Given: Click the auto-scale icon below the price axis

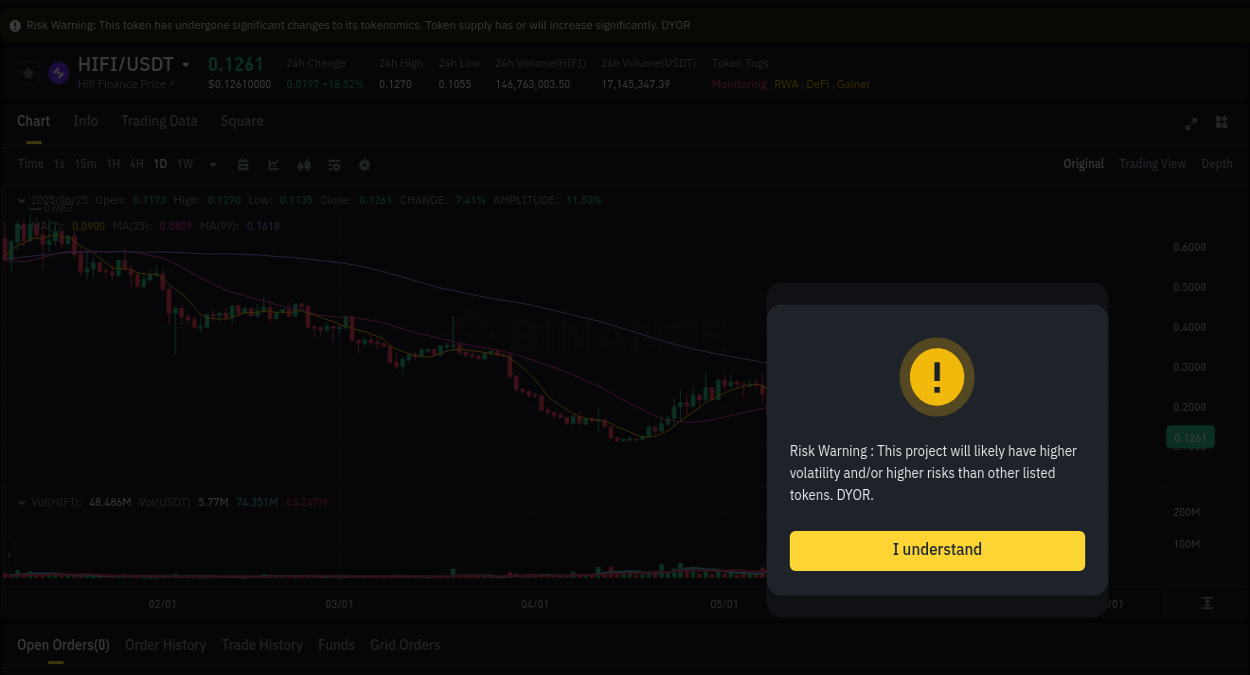Looking at the screenshot, I should pos(1209,603).
